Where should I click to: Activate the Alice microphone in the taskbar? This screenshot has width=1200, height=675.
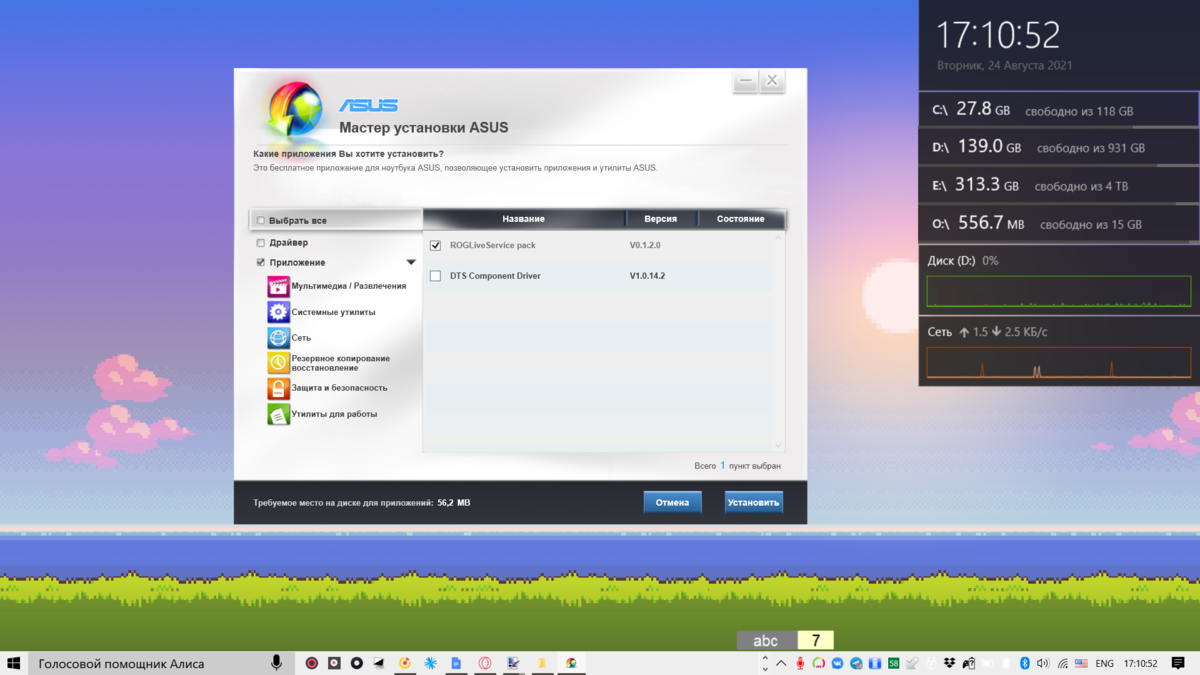coord(276,663)
